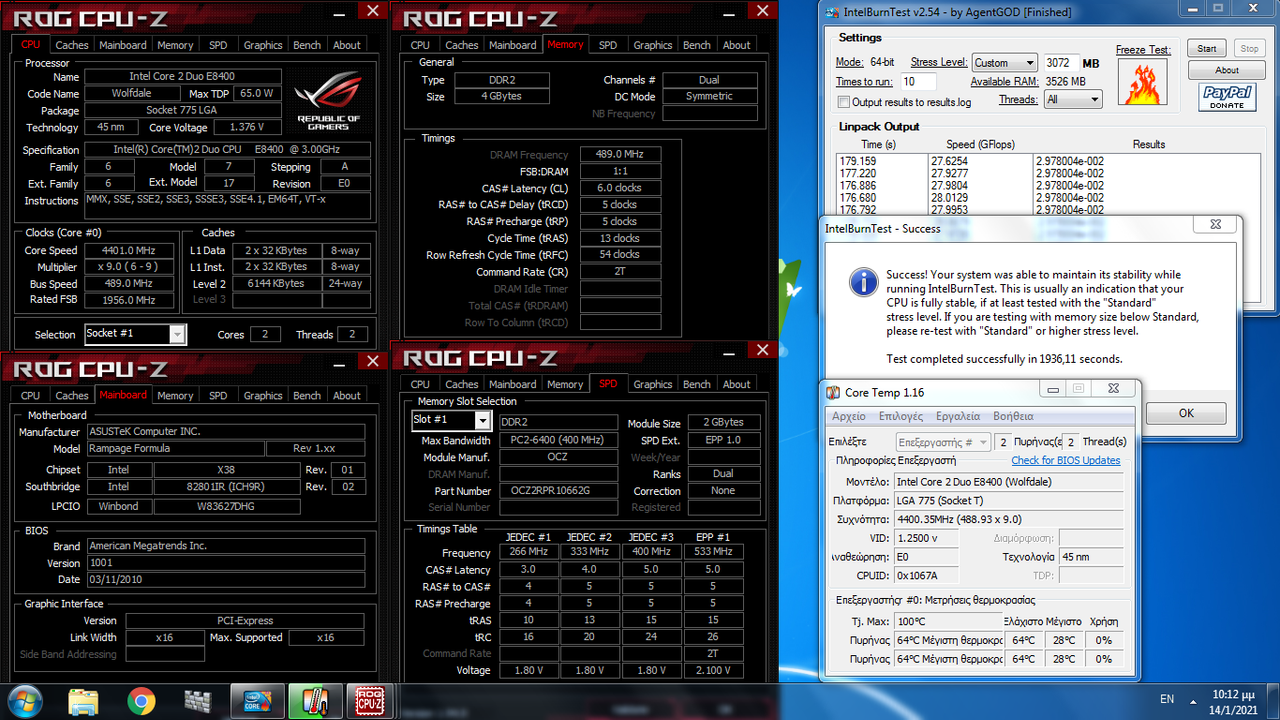The height and width of the screenshot is (720, 1280).
Task: Open the Εργαλεία menu in Core Temp
Action: pos(958,416)
